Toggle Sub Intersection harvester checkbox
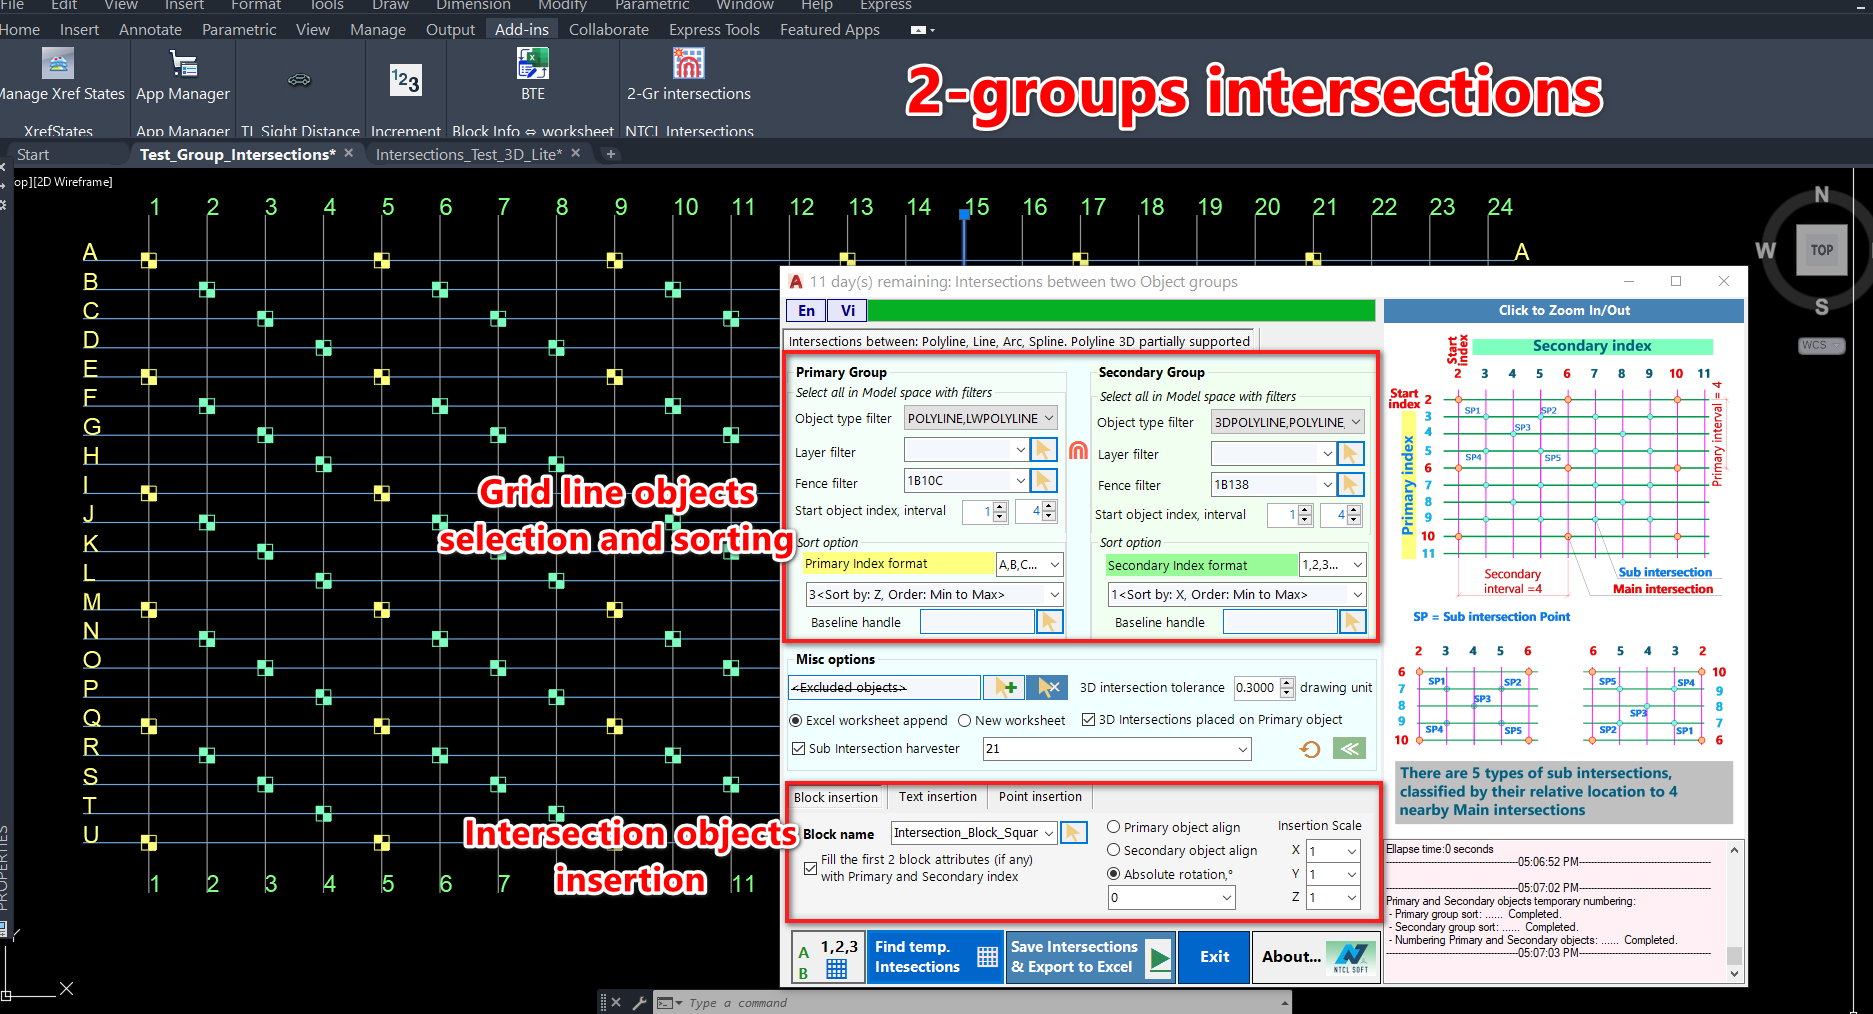The width and height of the screenshot is (1873, 1014). click(798, 748)
